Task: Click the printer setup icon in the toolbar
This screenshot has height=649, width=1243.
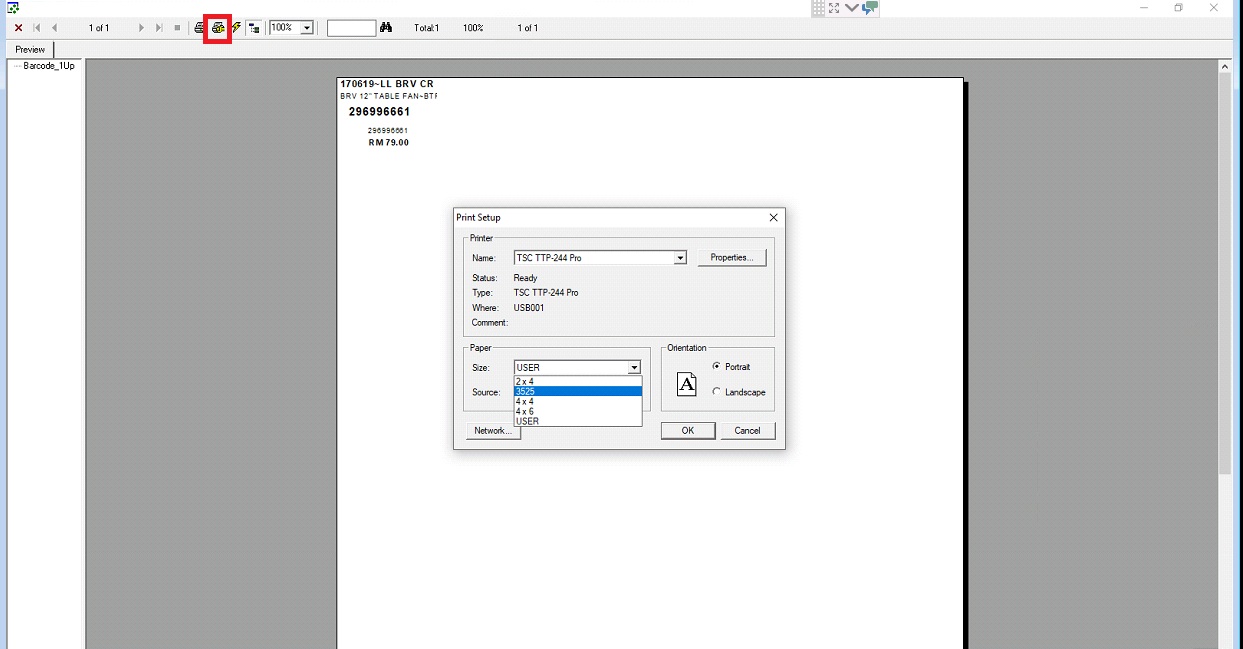Action: click(217, 28)
